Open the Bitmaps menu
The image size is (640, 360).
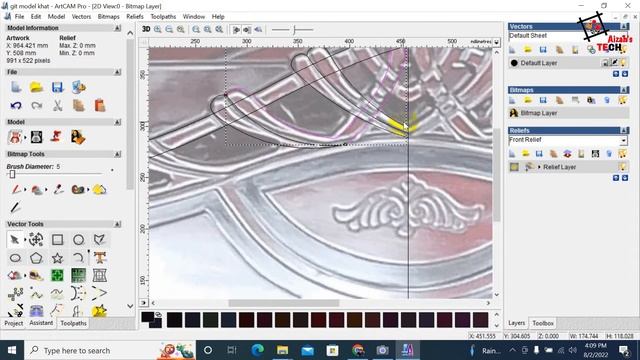point(108,17)
